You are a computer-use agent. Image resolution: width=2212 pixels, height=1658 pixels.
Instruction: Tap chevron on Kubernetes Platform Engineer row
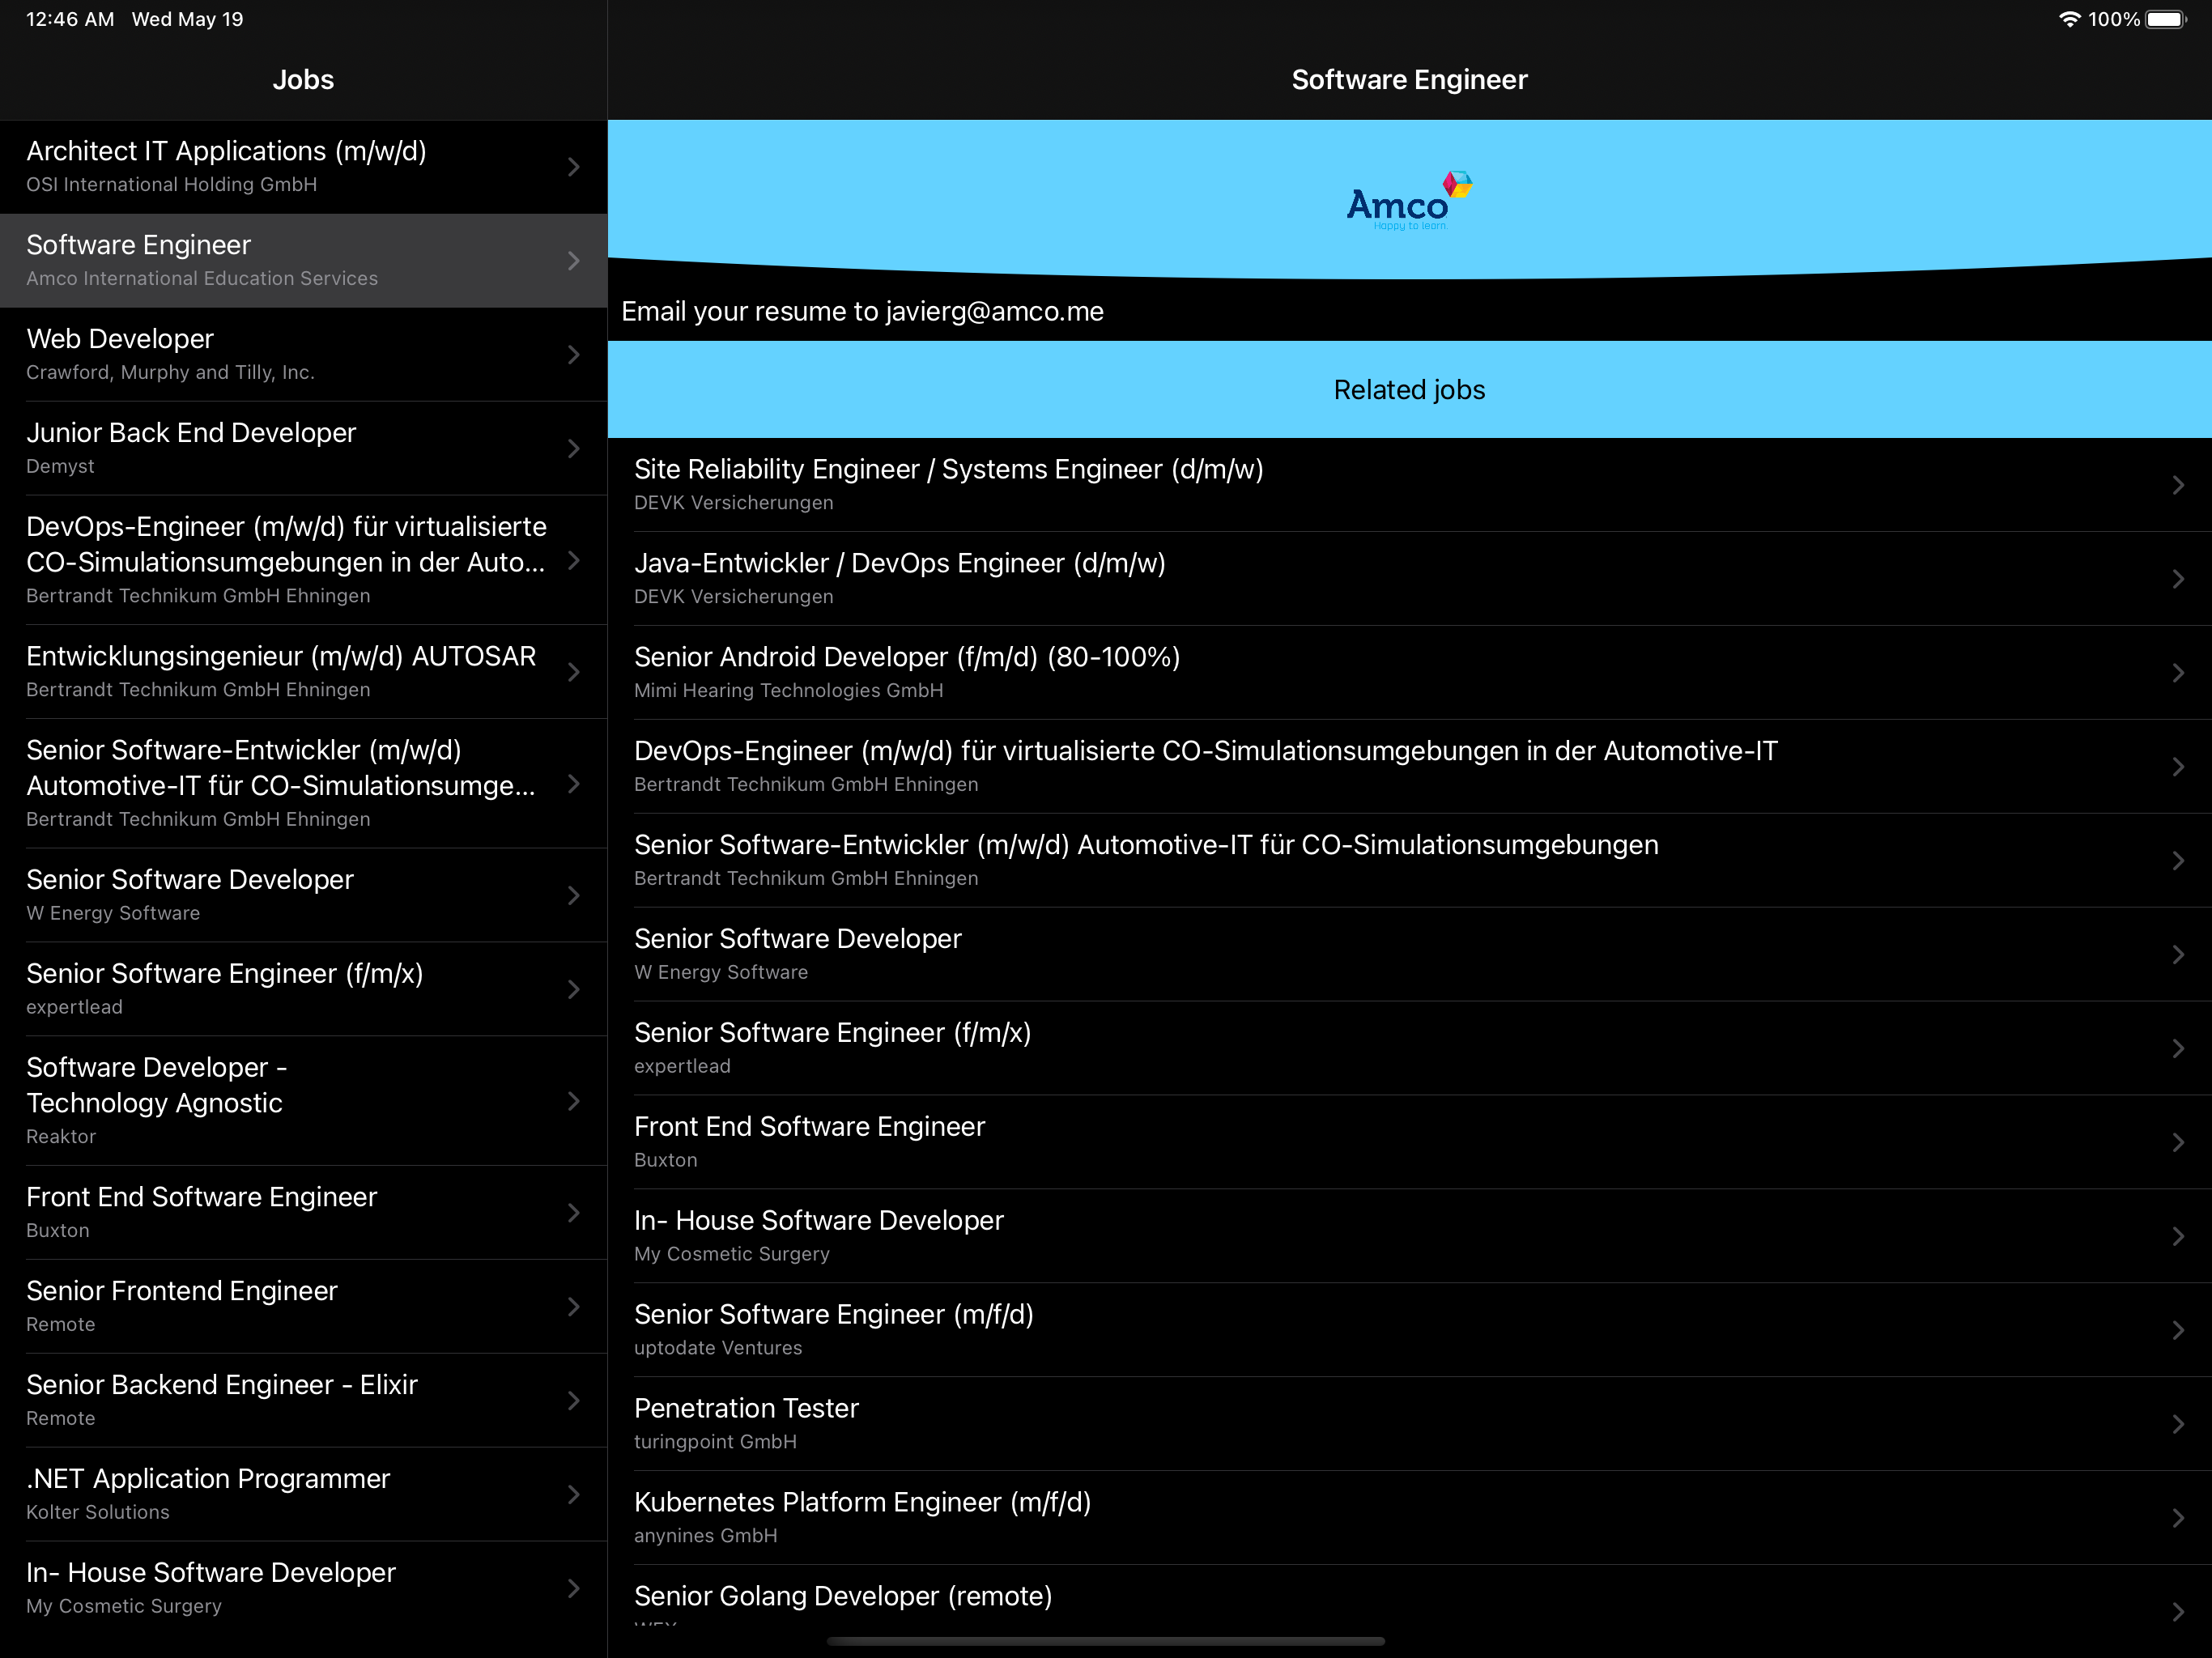pos(2177,1518)
